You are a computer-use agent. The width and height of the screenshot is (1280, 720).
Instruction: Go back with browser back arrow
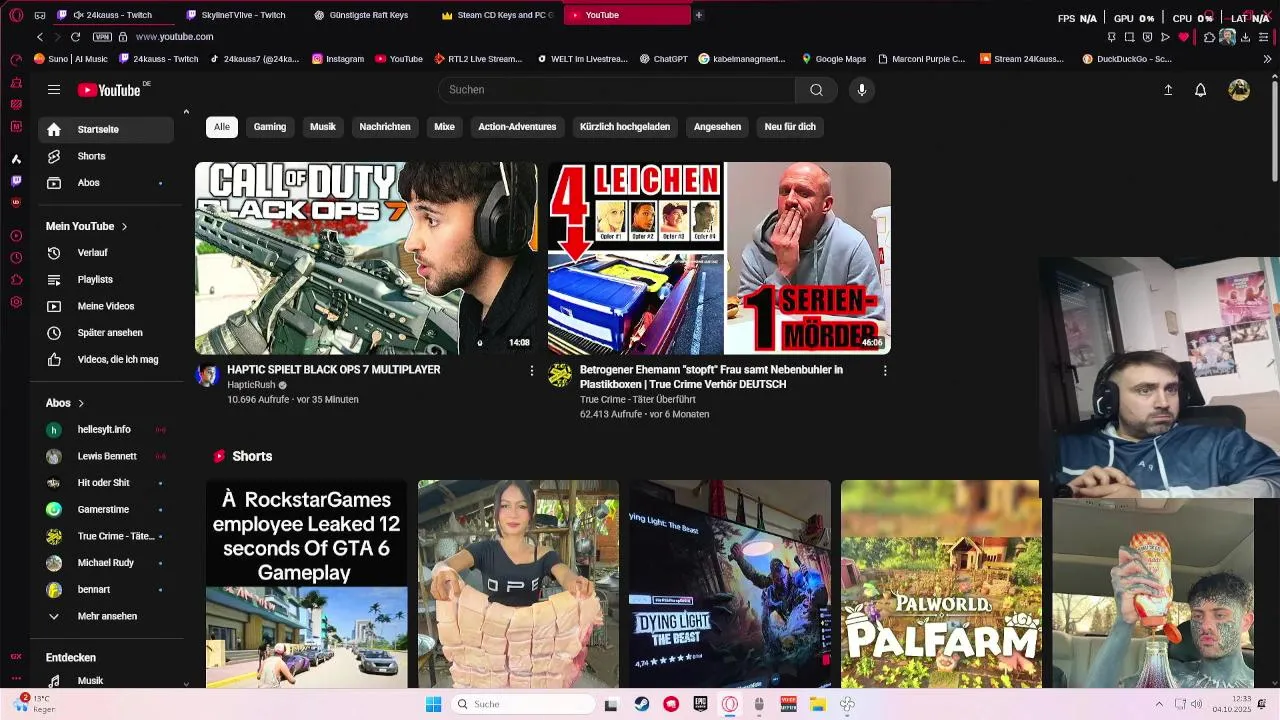(40, 37)
